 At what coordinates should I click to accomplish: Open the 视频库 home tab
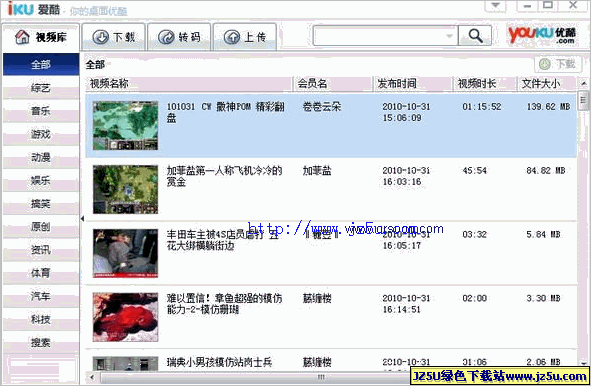(x=40, y=37)
